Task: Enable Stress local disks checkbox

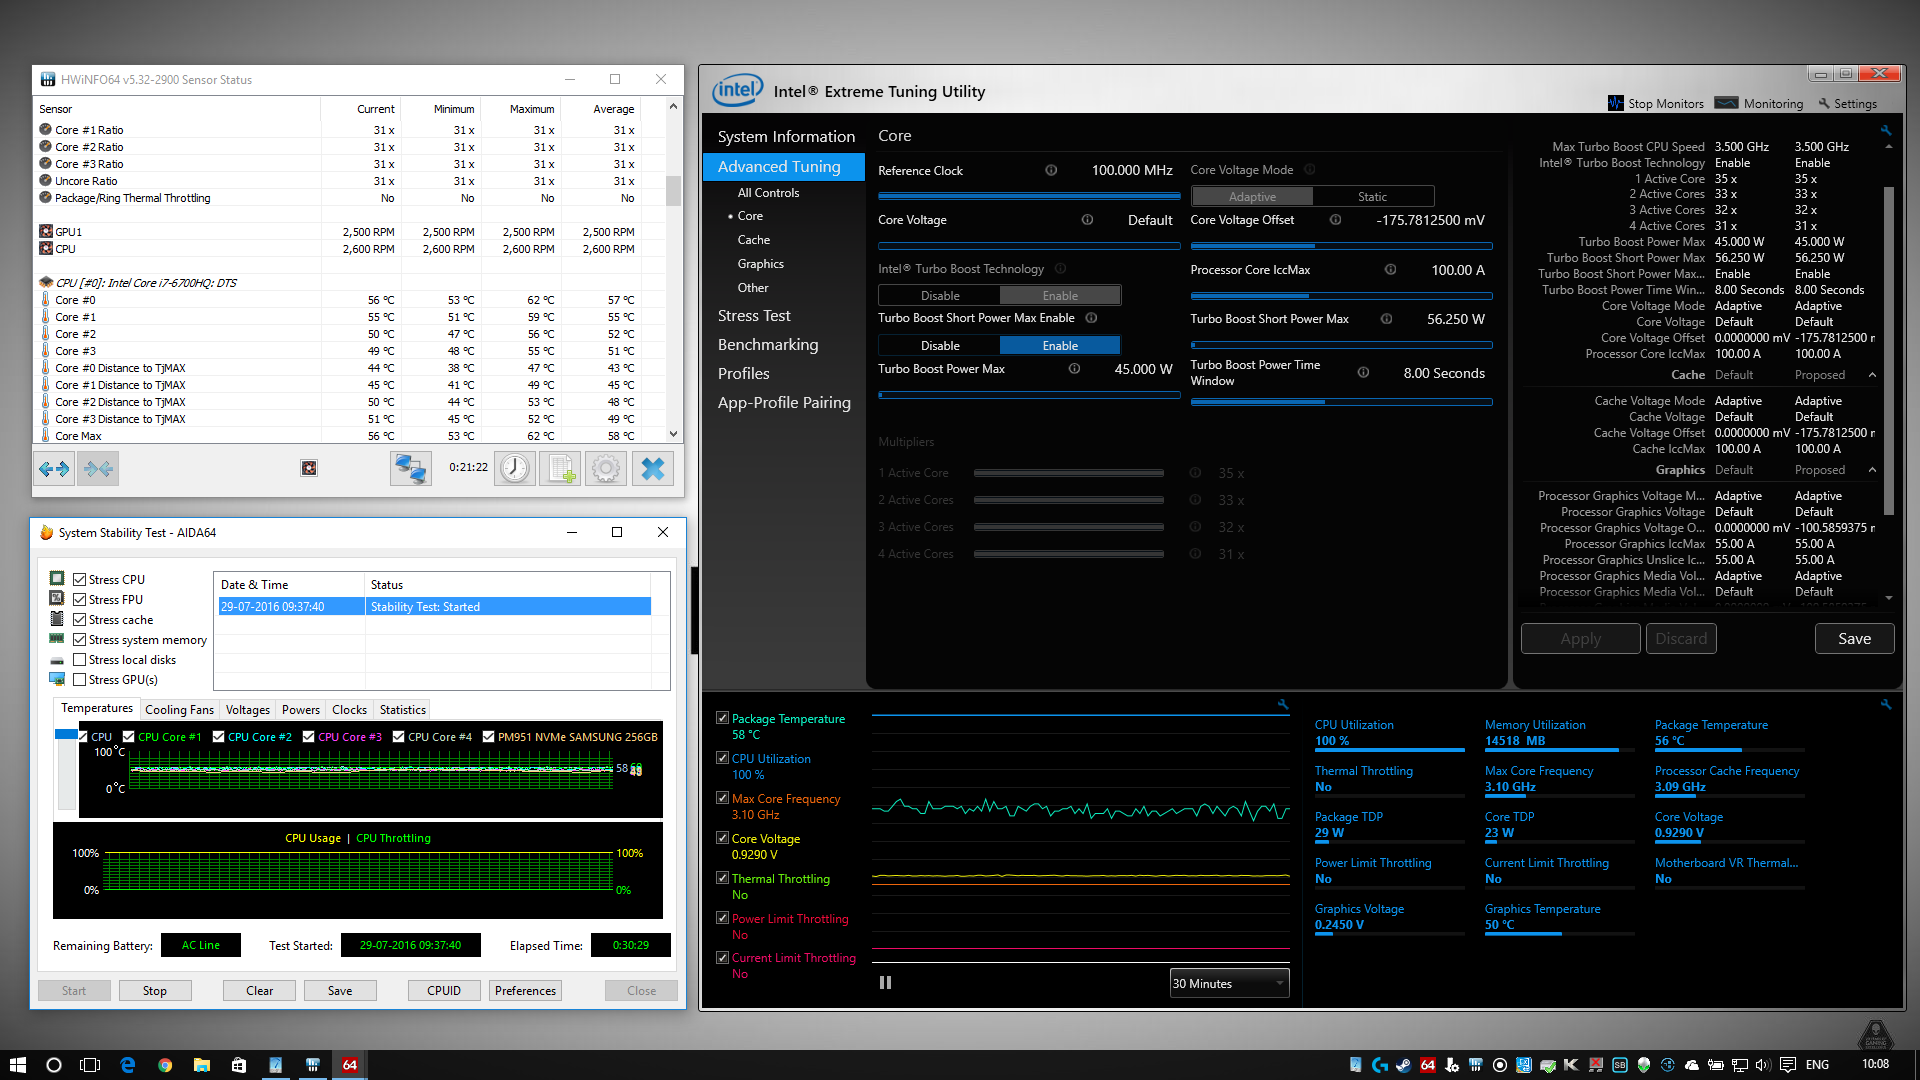Action: coord(79,660)
